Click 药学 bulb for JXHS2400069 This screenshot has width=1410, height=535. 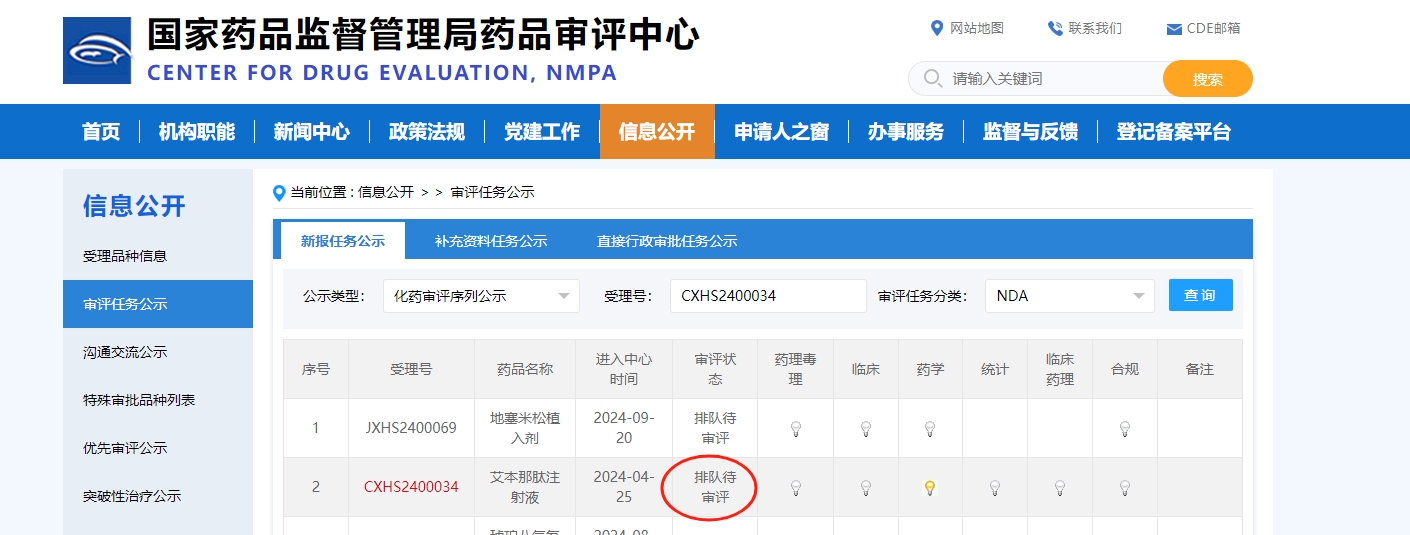pyautogui.click(x=930, y=429)
